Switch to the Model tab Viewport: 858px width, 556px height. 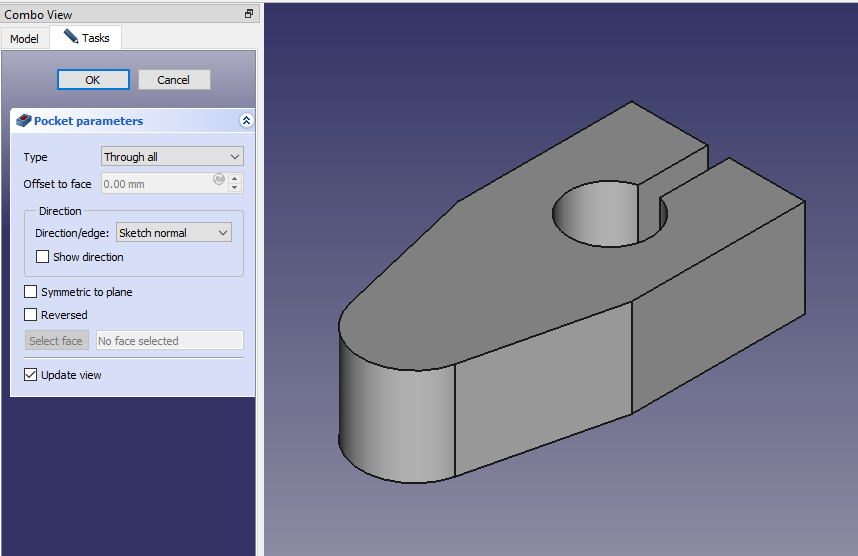click(x=24, y=39)
